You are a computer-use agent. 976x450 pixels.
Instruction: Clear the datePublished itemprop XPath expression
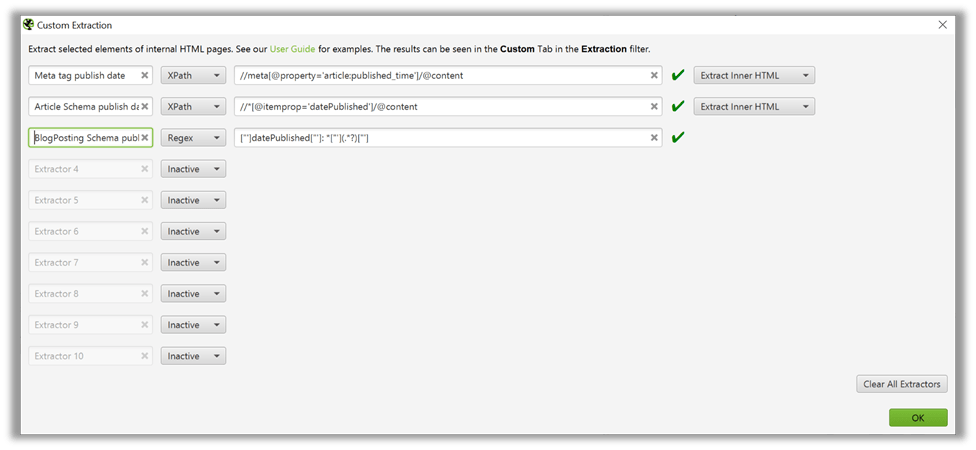[x=654, y=106]
